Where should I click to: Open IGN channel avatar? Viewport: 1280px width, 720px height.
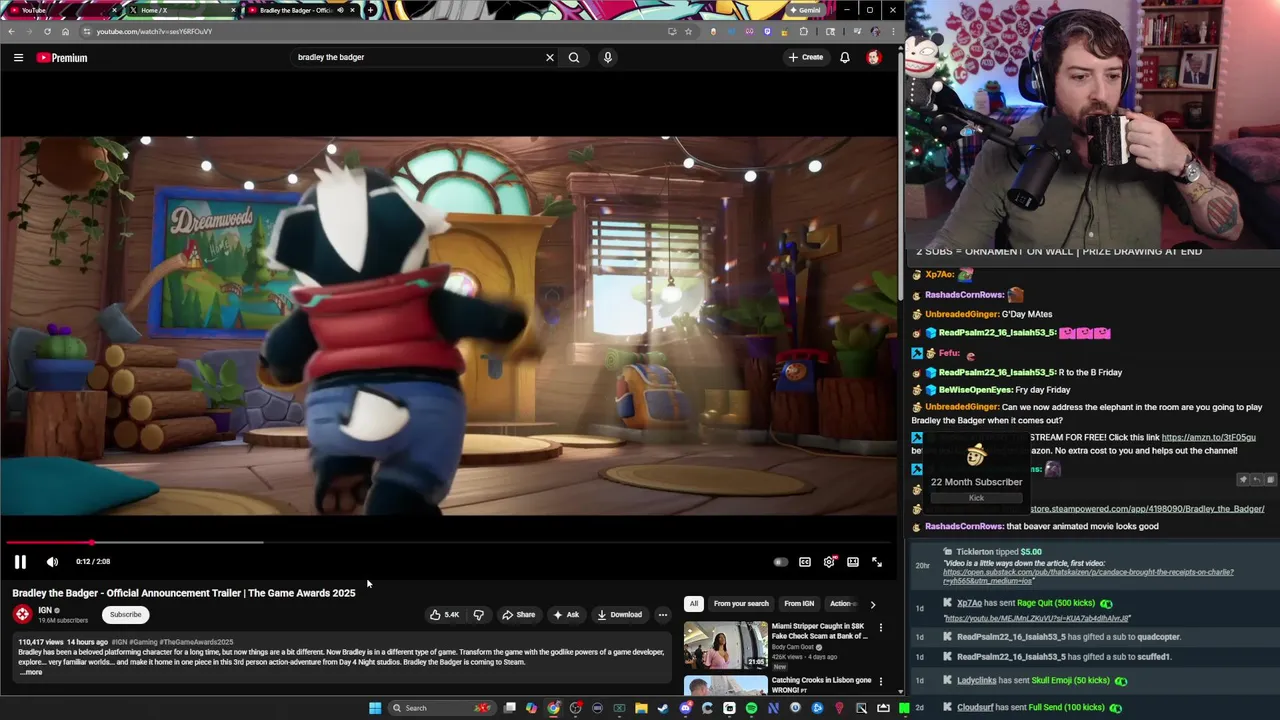[22, 614]
